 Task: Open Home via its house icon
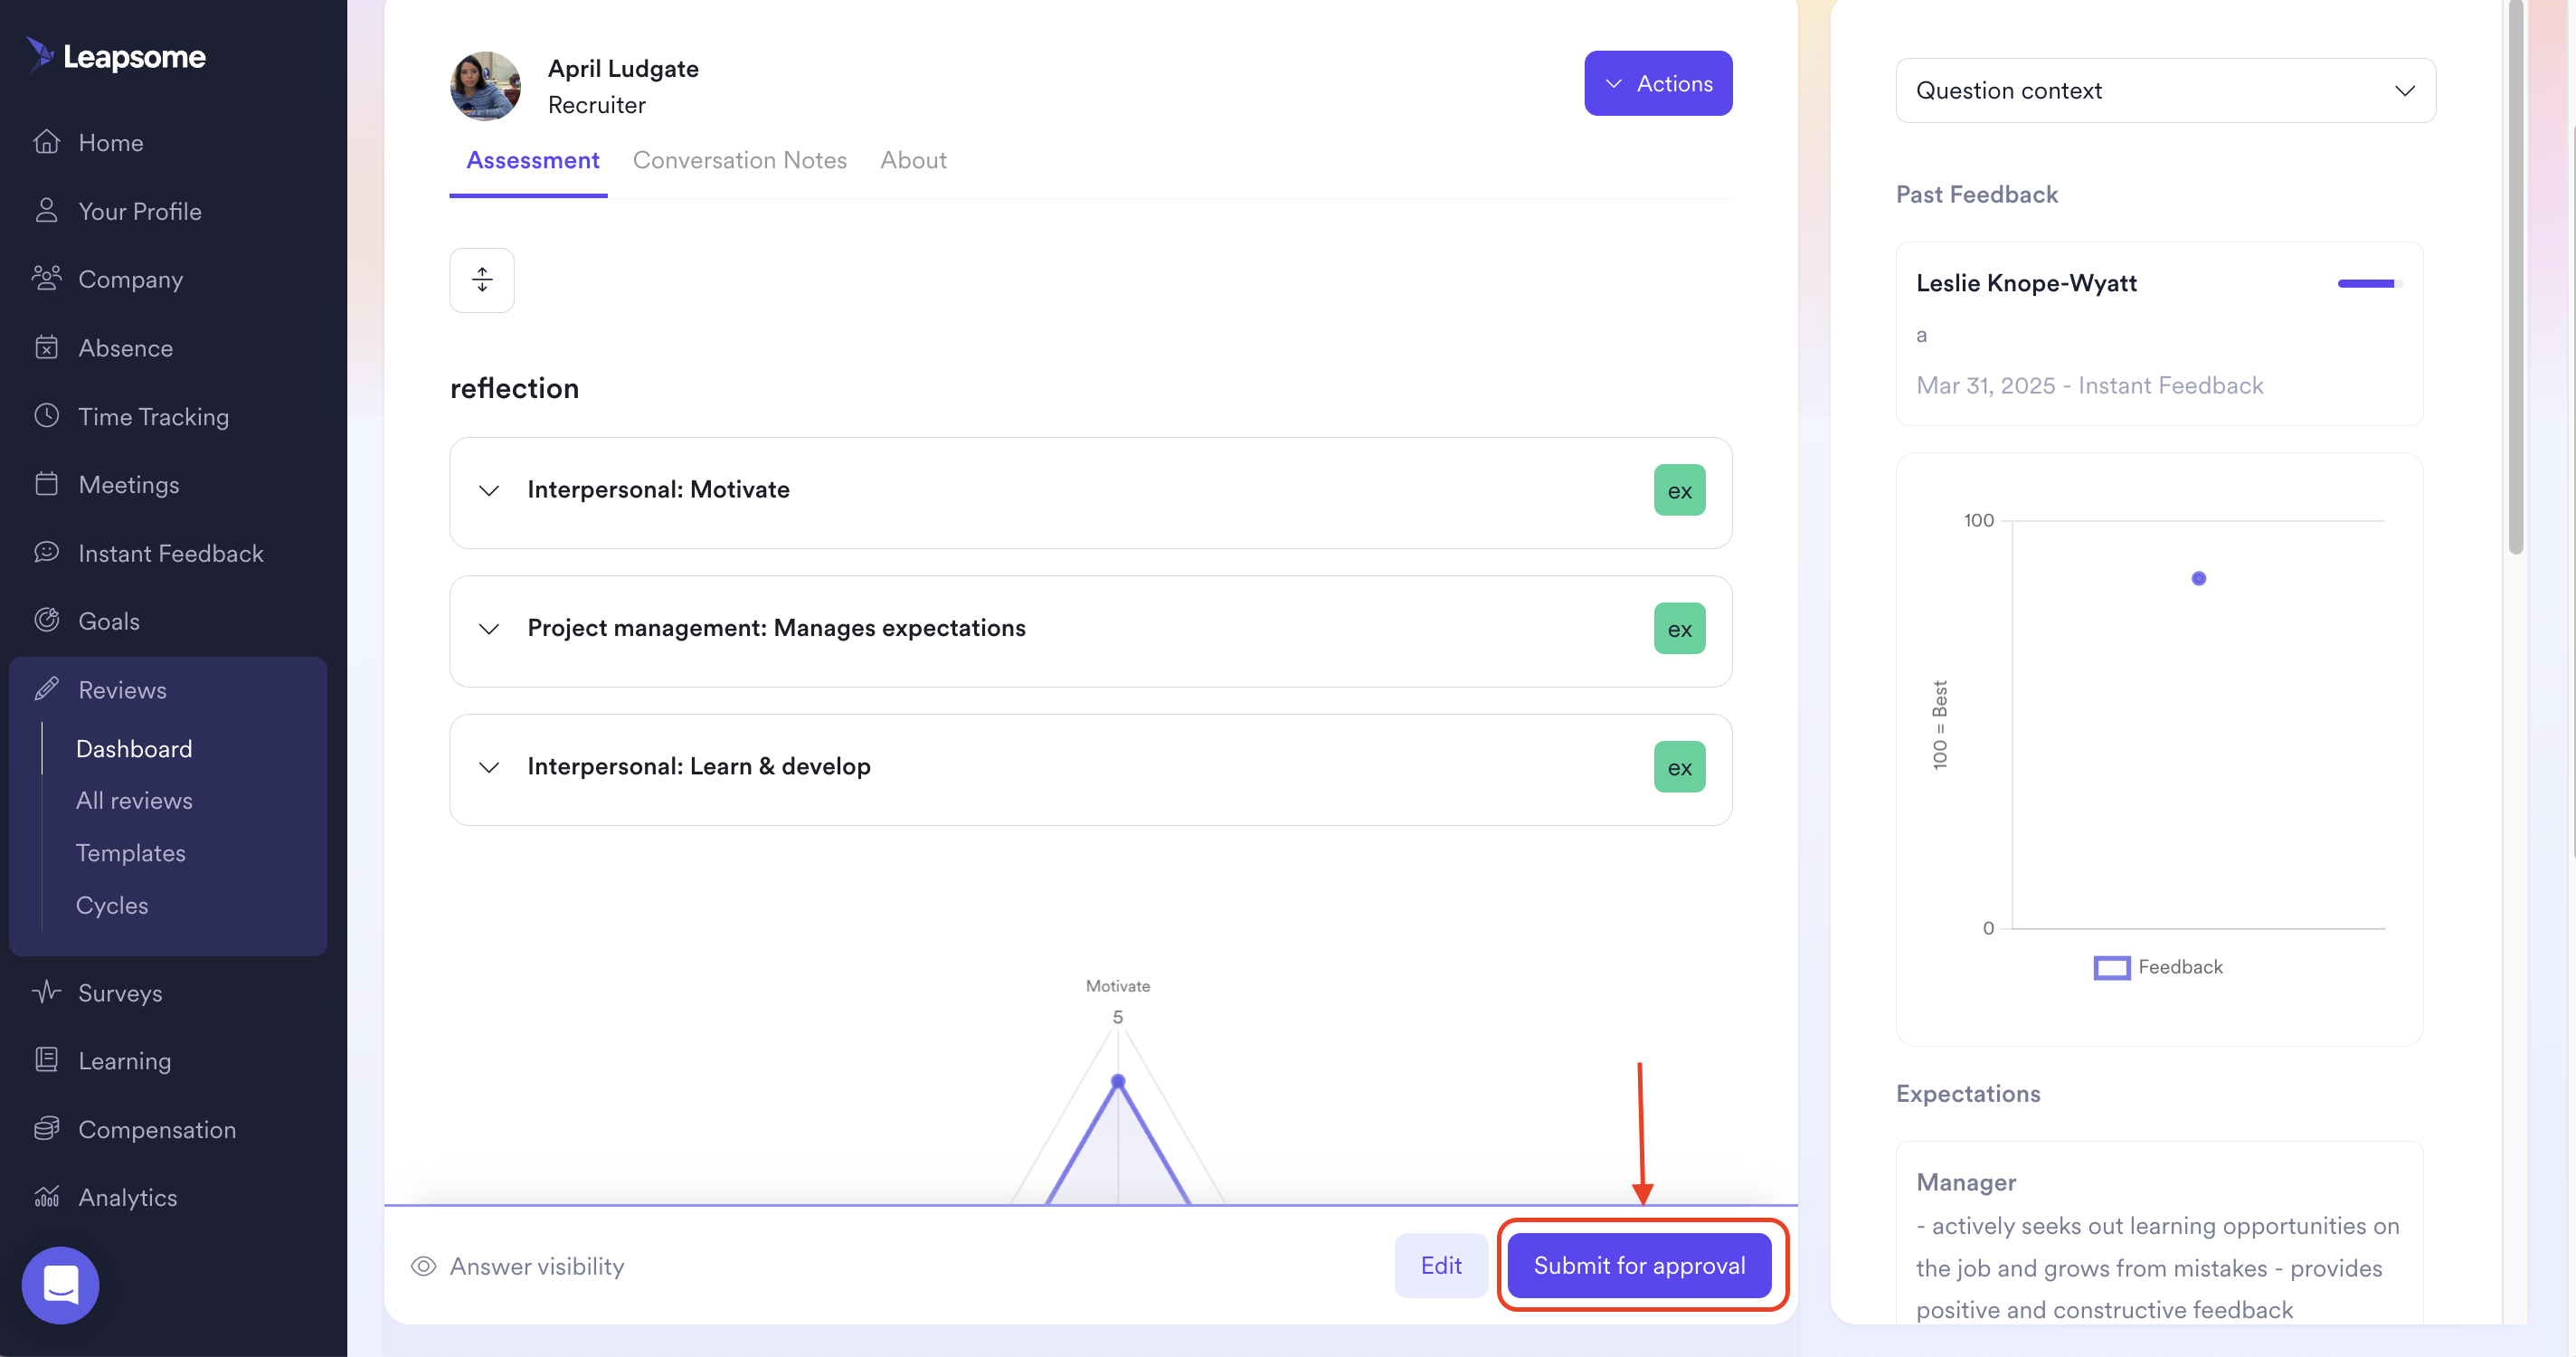tap(46, 142)
